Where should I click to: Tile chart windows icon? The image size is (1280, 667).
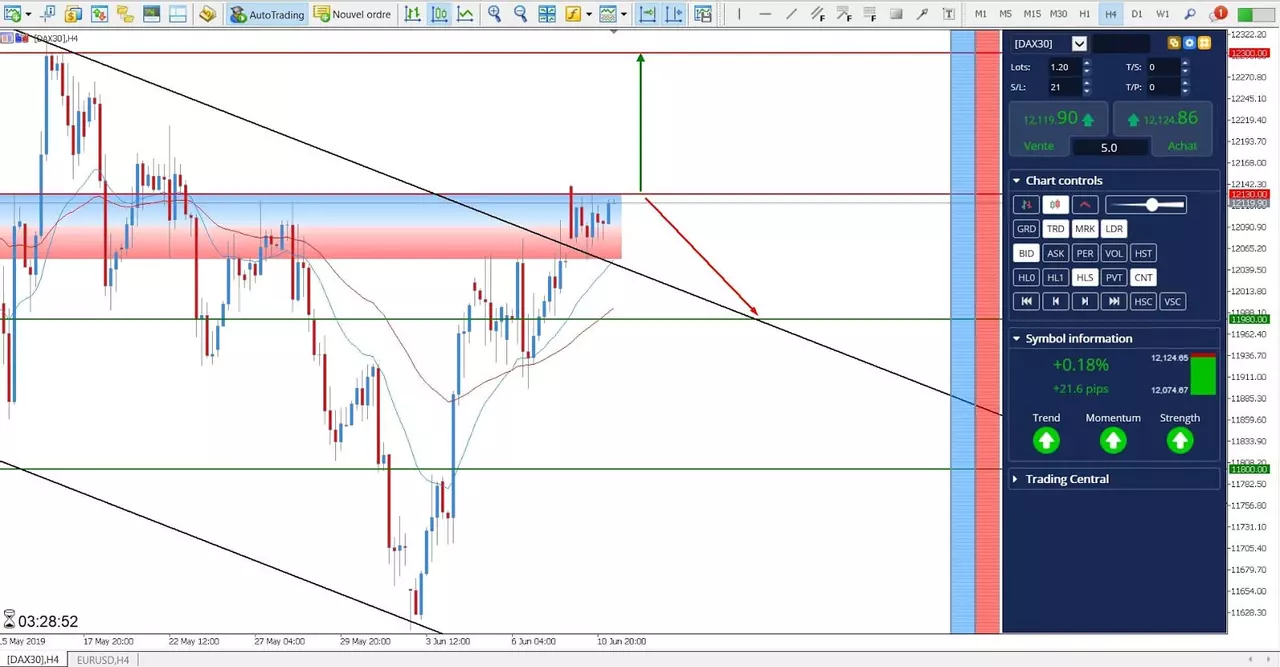[x=547, y=14]
